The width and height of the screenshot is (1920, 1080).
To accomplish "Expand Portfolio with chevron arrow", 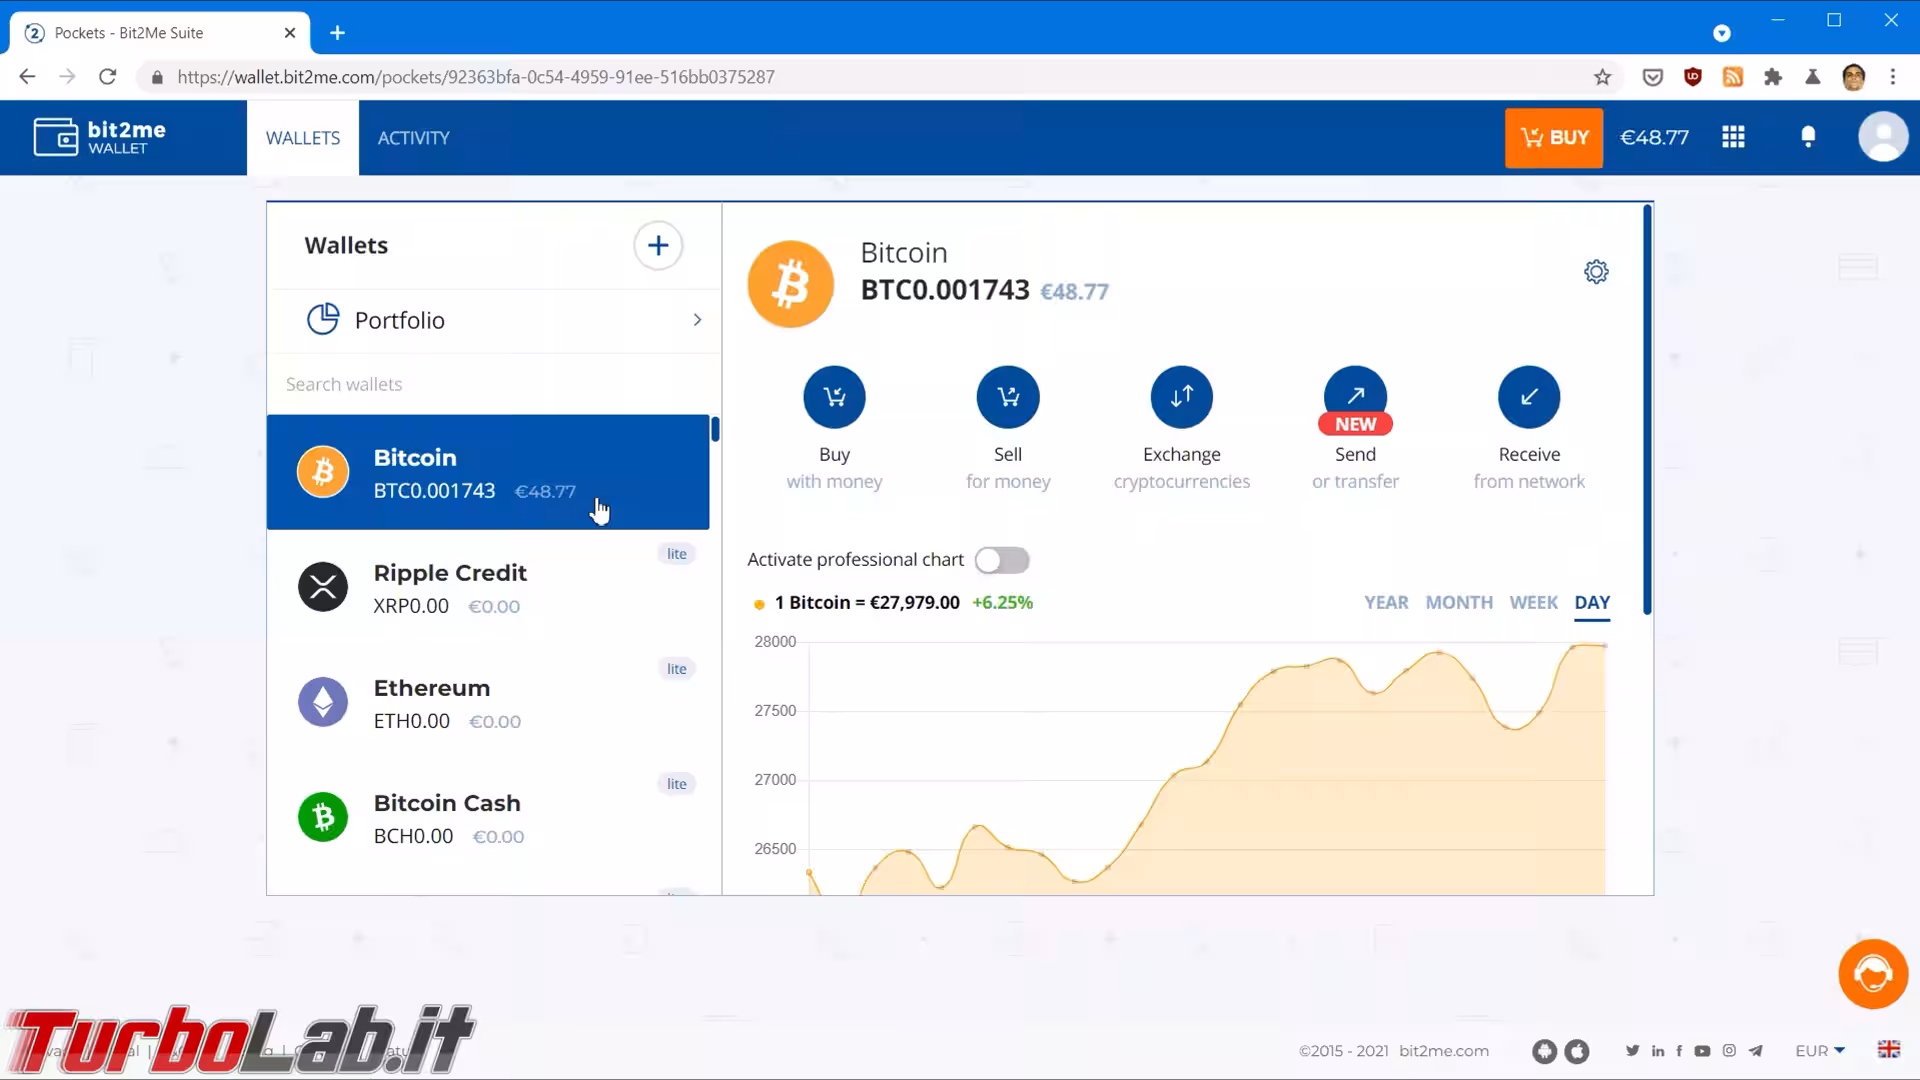I will click(x=697, y=320).
